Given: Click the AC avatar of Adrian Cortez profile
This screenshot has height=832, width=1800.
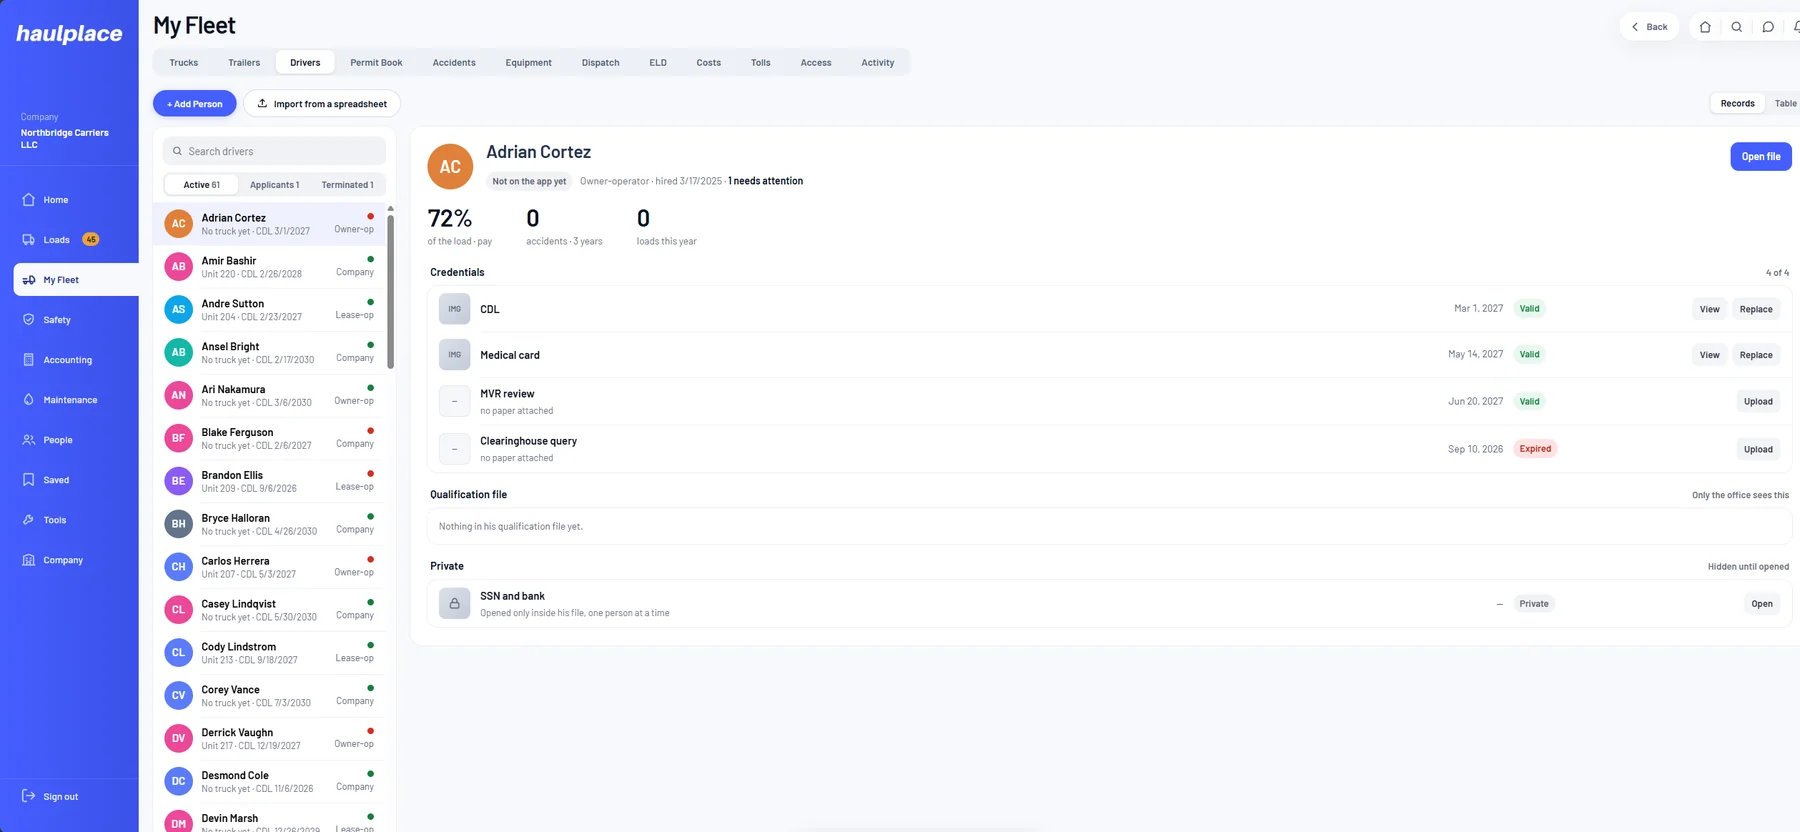Looking at the screenshot, I should [x=450, y=167].
